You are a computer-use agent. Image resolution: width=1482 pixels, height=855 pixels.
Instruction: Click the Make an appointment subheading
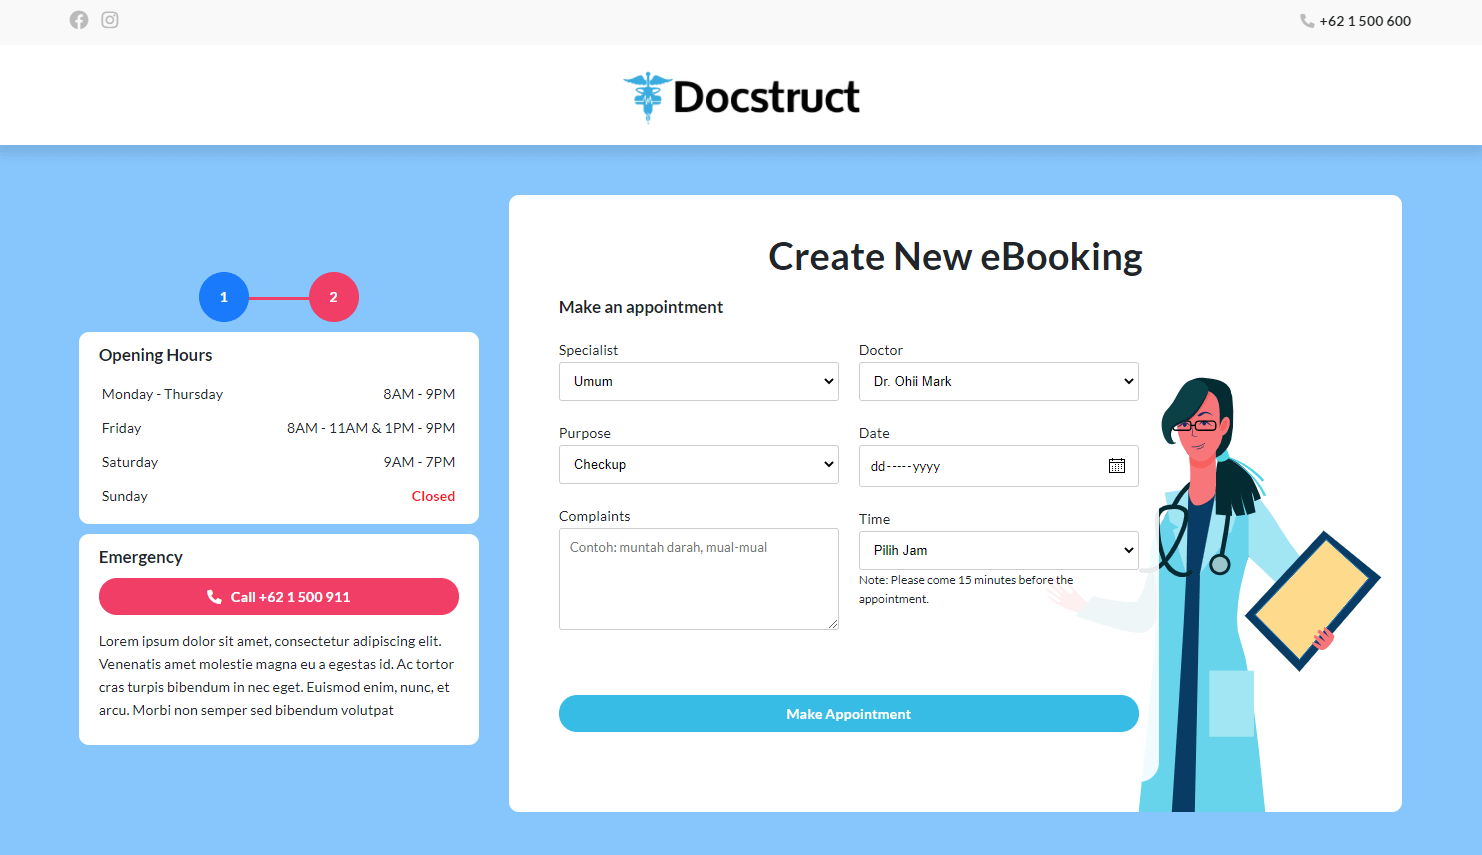point(641,307)
